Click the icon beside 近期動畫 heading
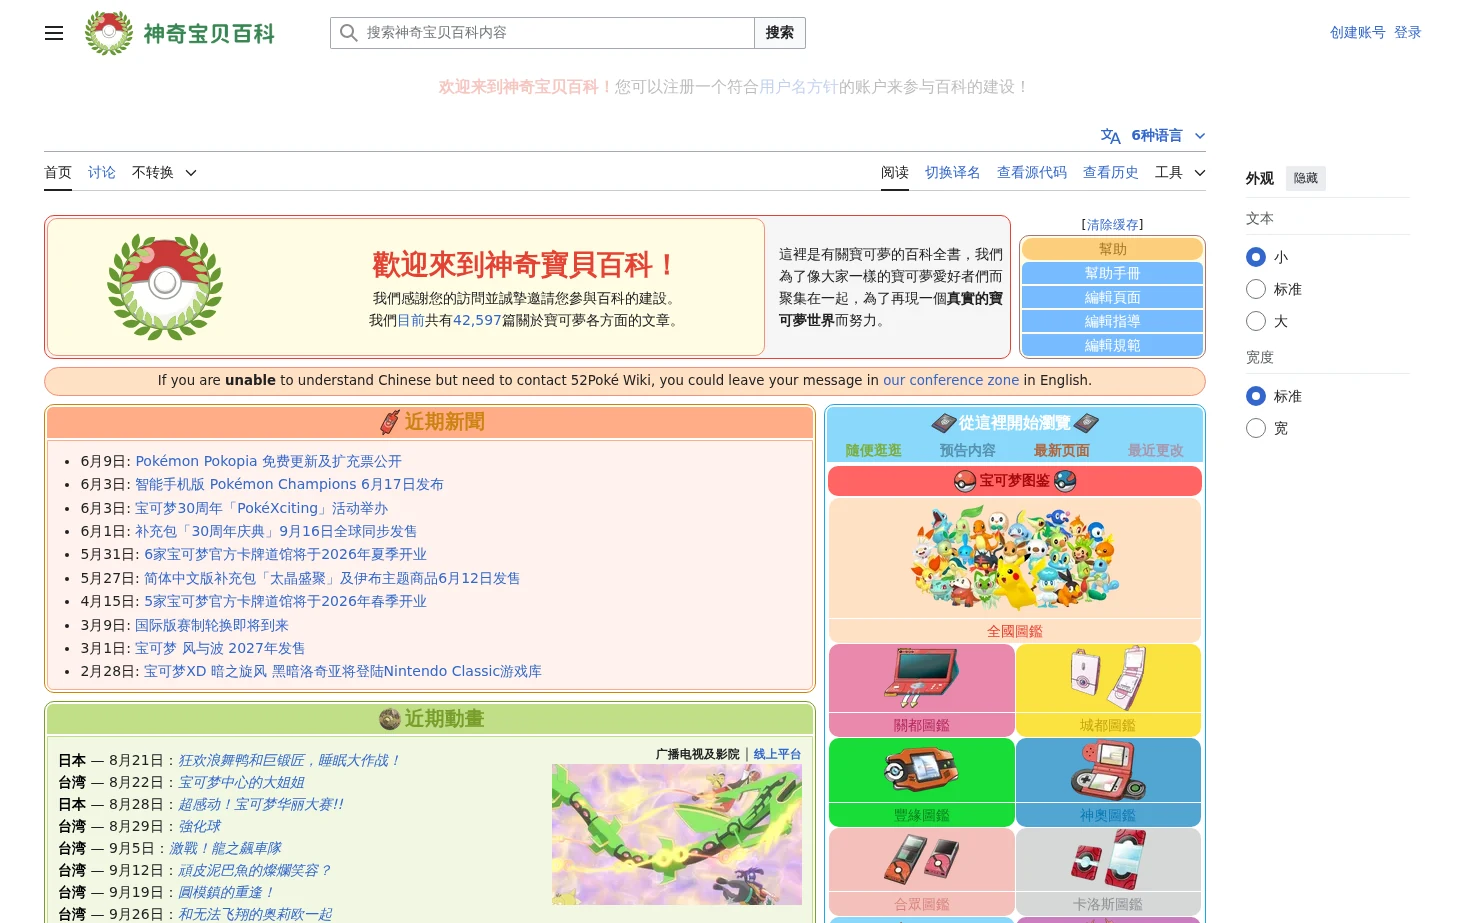The image size is (1470, 923). point(390,719)
